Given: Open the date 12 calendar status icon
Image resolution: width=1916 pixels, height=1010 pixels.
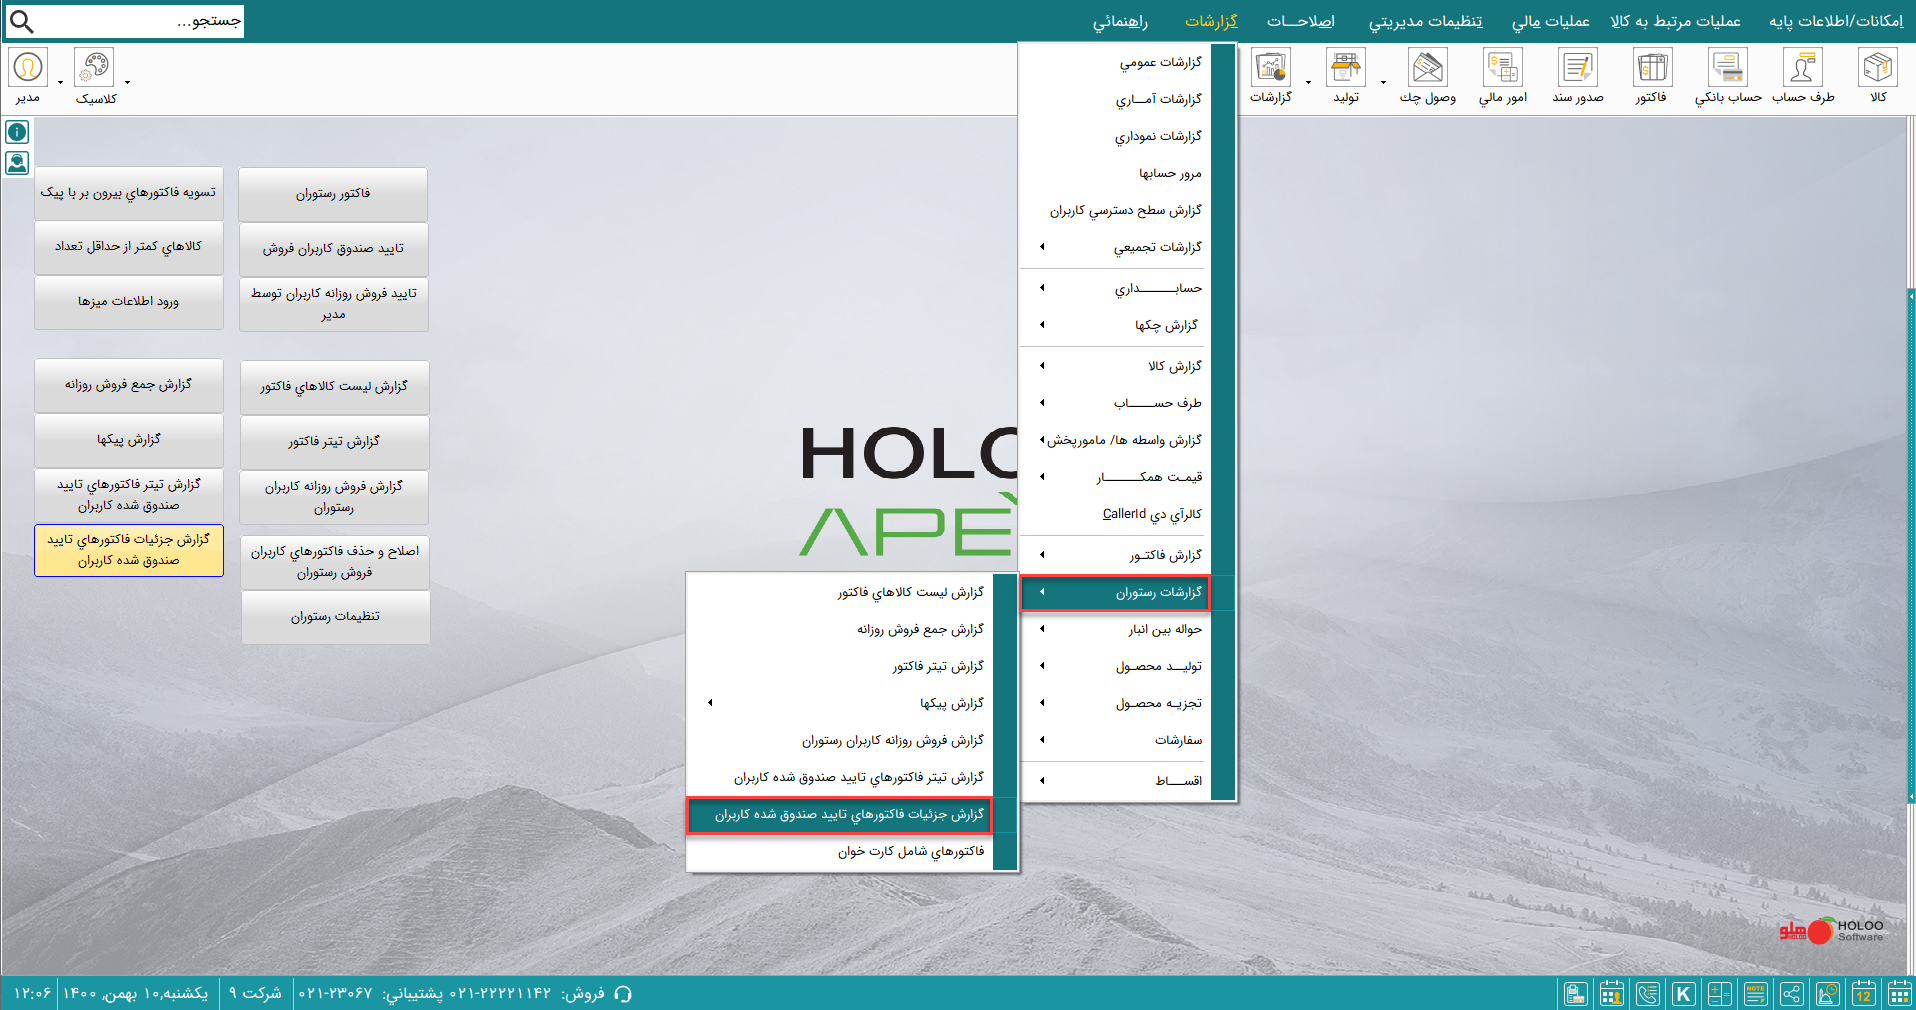Looking at the screenshot, I should tap(1863, 994).
